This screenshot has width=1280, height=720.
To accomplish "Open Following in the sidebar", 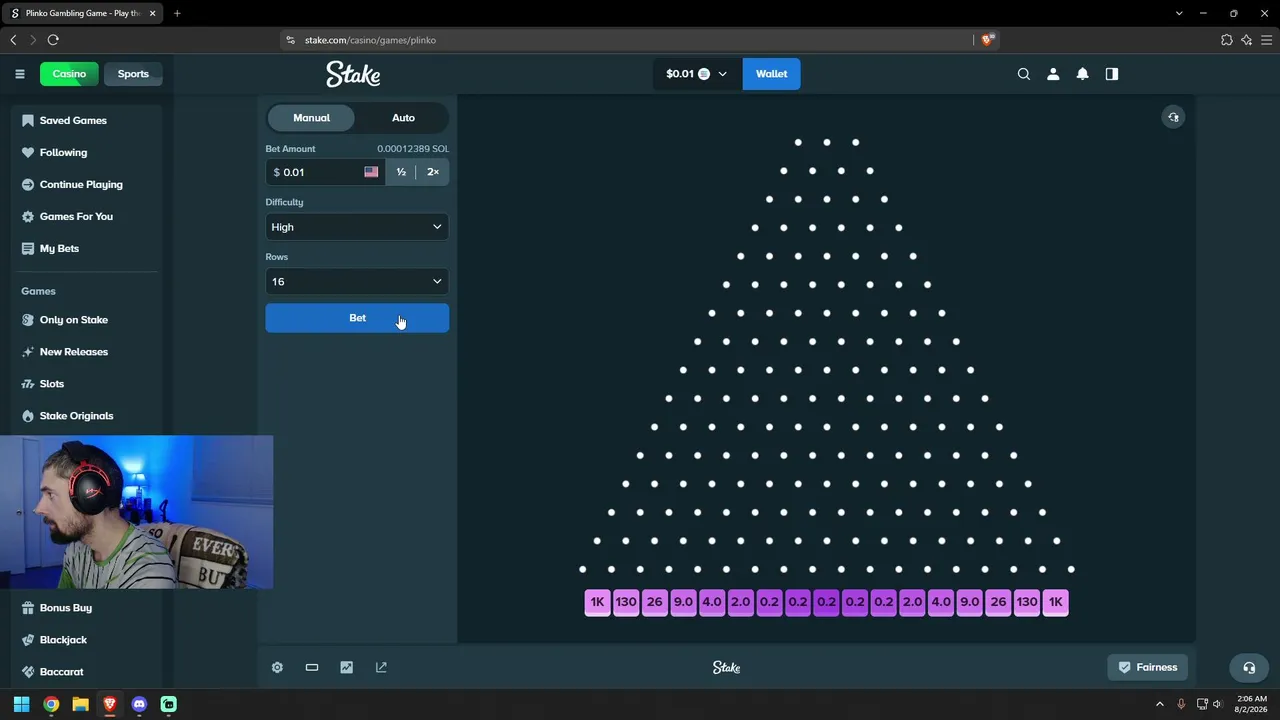I will tap(63, 152).
